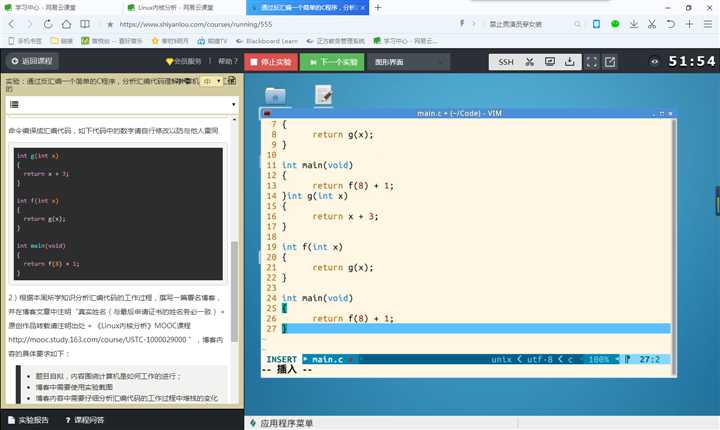The width and height of the screenshot is (720, 430).
Task: Click the green 下一个实验 next button
Action: (332, 62)
